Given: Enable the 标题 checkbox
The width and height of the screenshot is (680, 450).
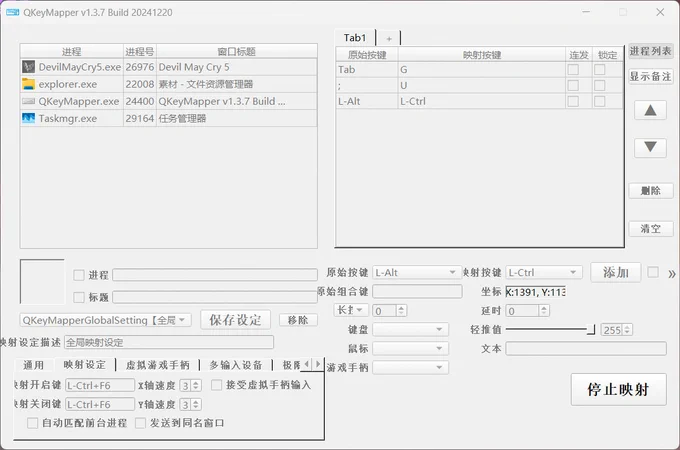Looking at the screenshot, I should tap(79, 297).
